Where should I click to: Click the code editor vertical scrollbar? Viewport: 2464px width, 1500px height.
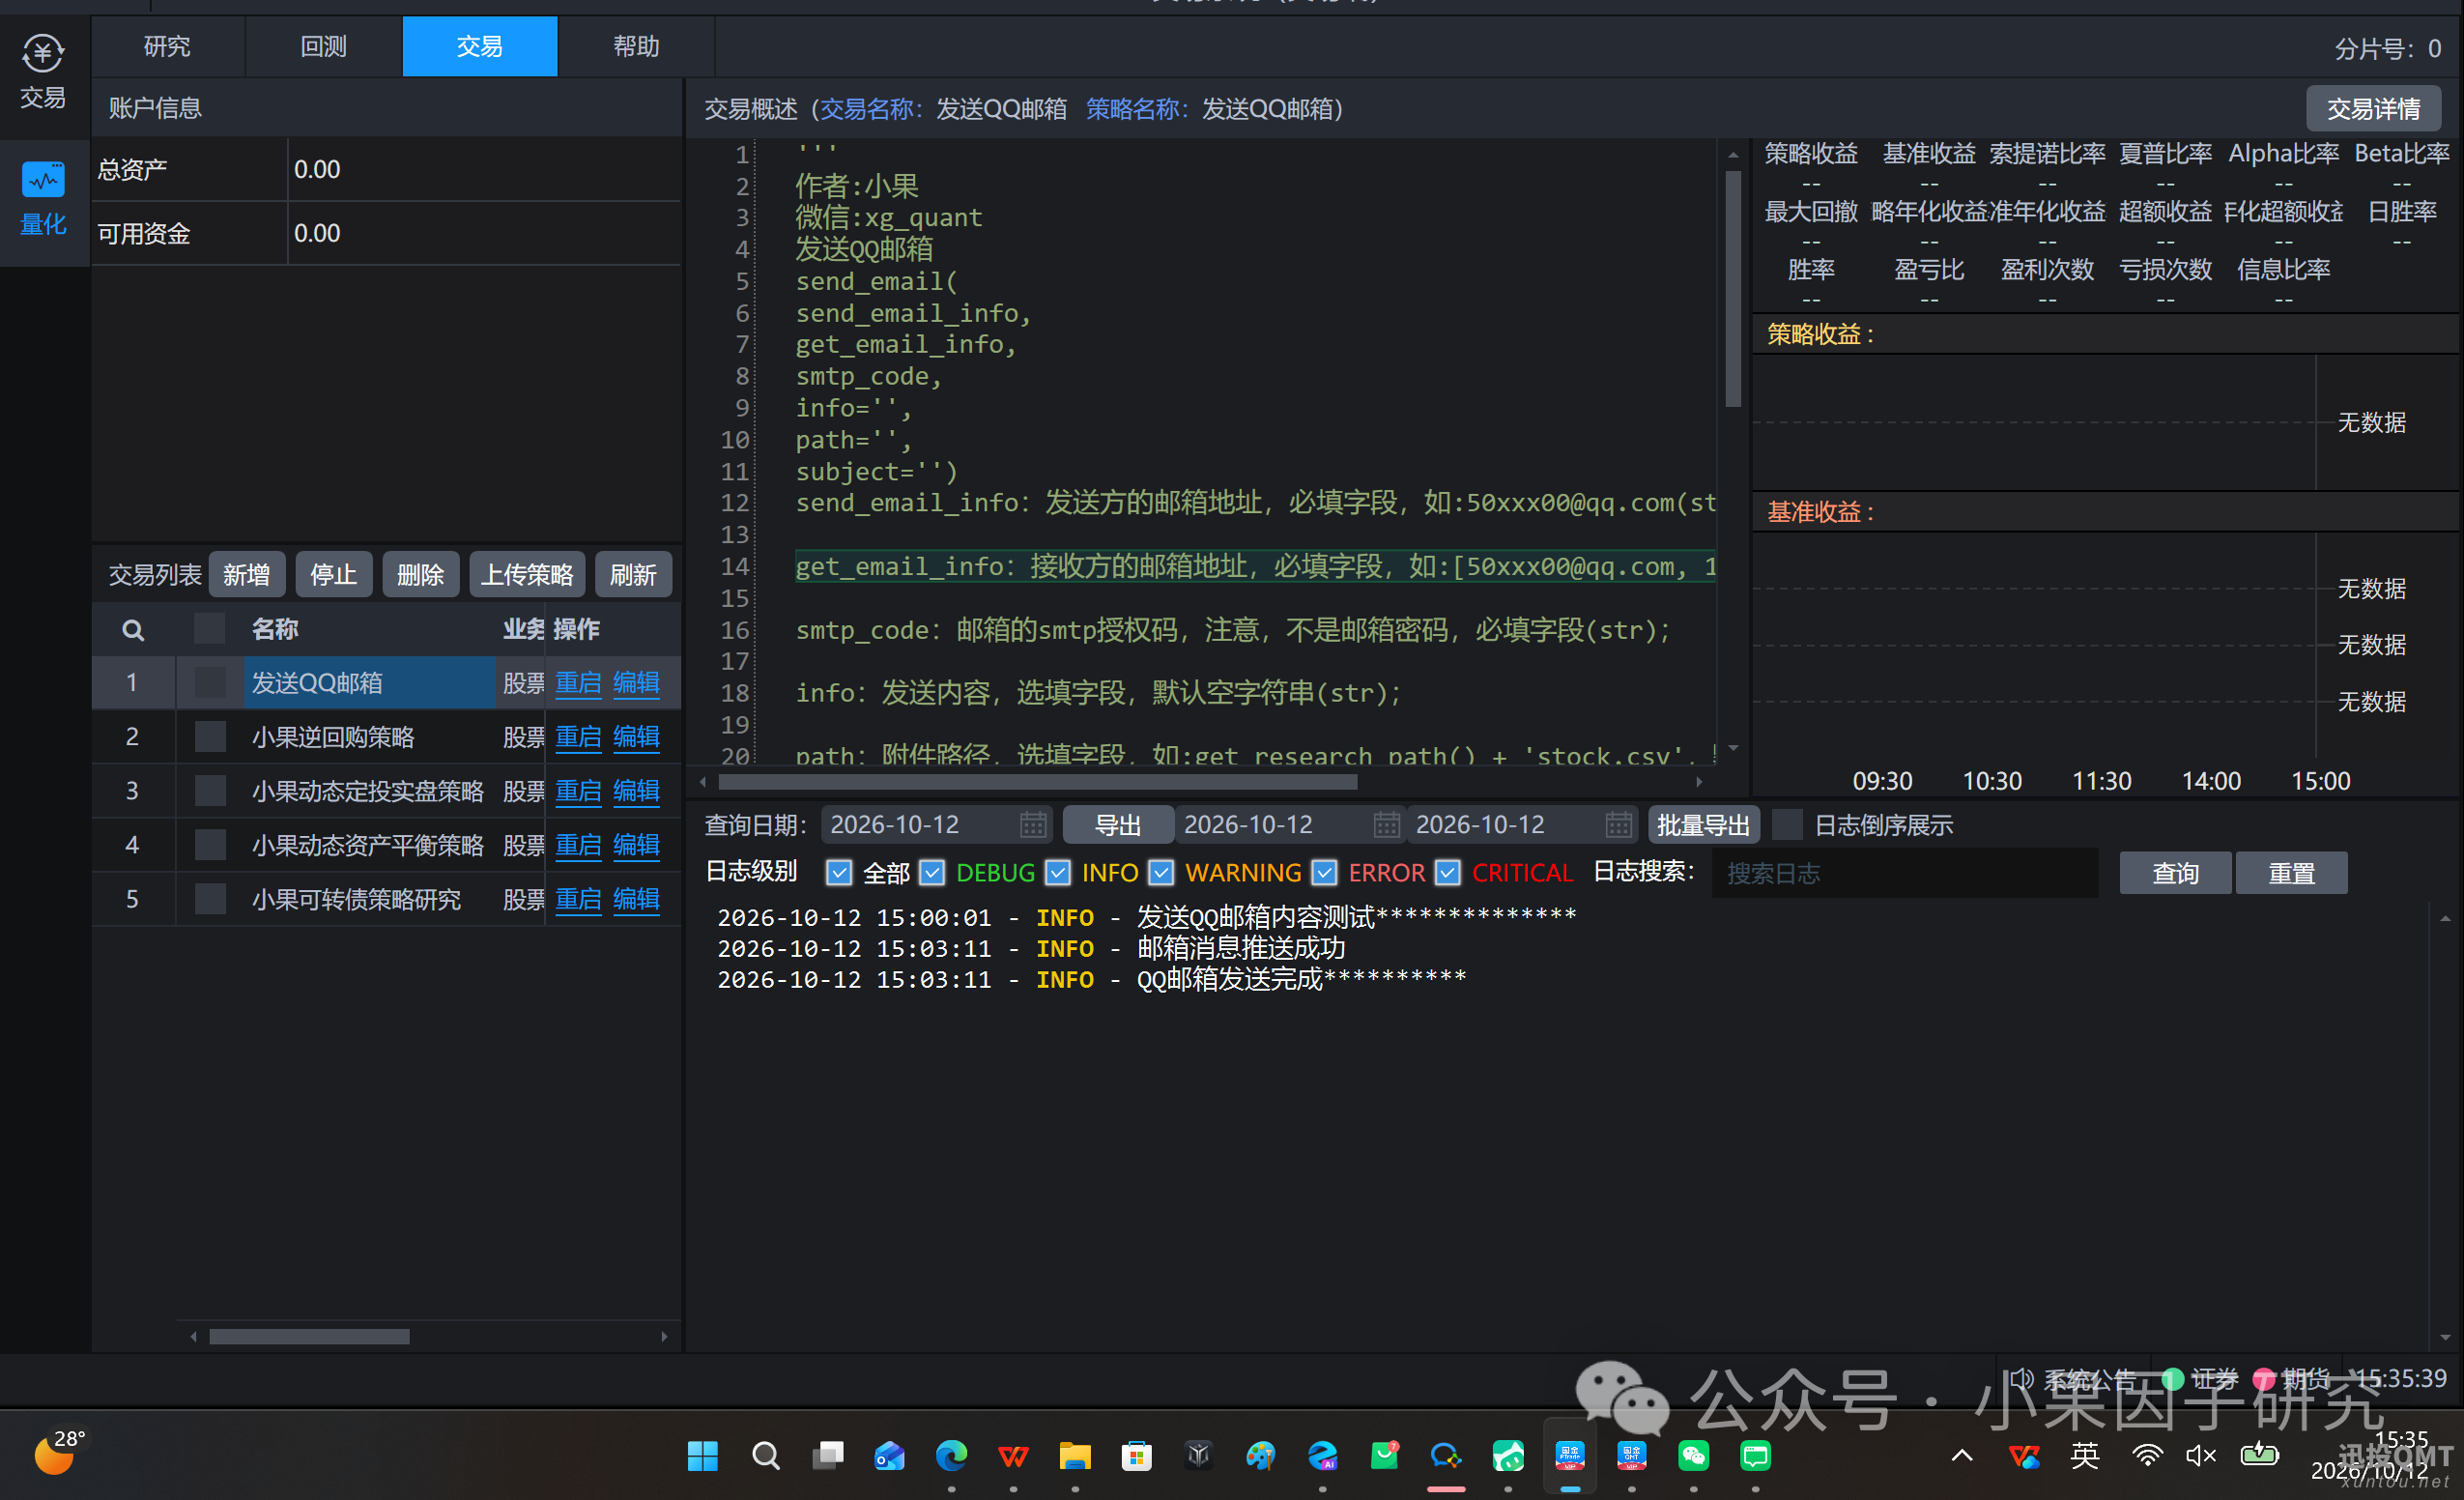(1733, 290)
